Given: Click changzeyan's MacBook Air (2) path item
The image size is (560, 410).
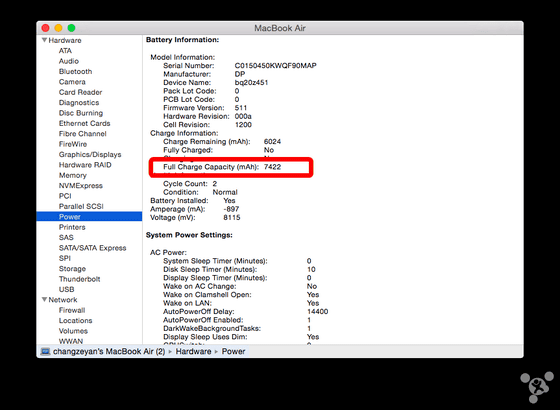Looking at the screenshot, I should point(109,351).
